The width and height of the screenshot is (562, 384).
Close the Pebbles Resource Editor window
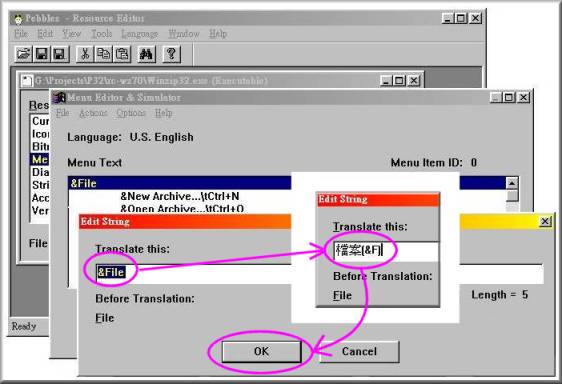point(475,18)
